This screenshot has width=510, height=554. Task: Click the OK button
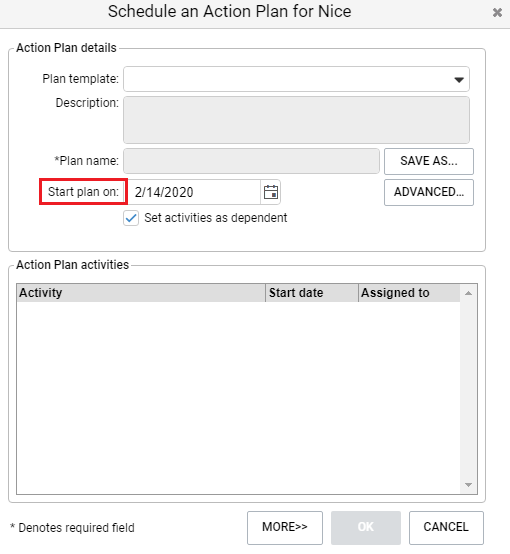tap(366, 527)
